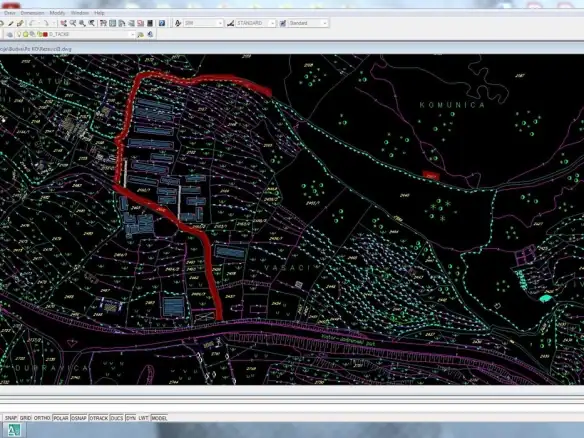Click the Zoom Previous icon

click(91, 23)
